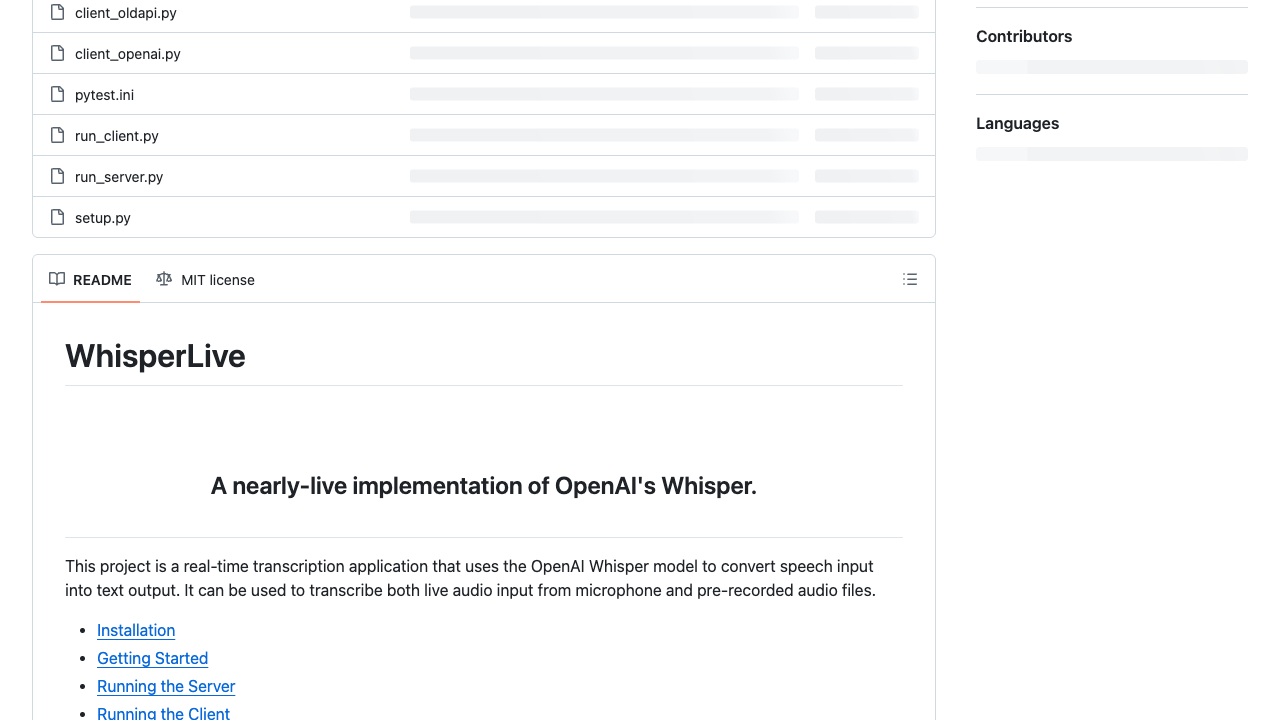The width and height of the screenshot is (1280, 720).
Task: Click the paragraph starting 'This project is a real-time'
Action: coord(470,578)
